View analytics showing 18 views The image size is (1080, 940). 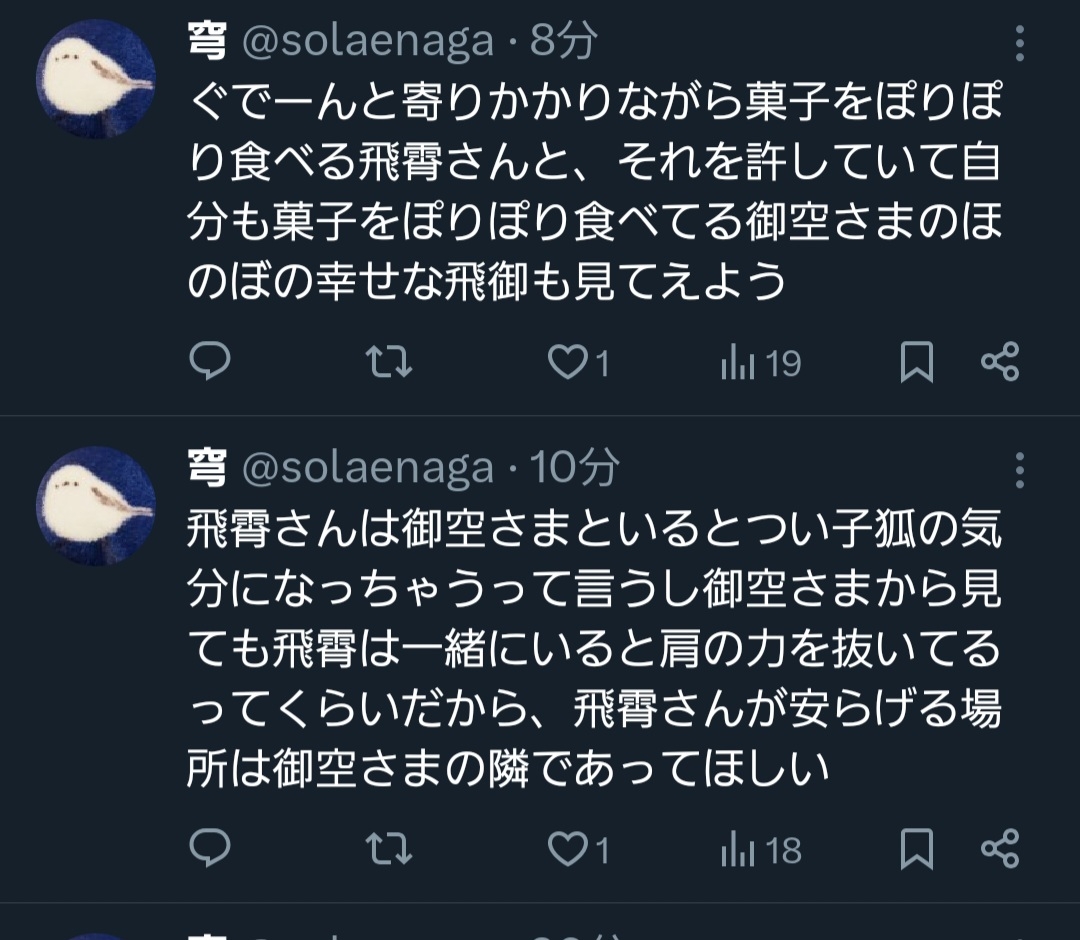[x=760, y=851]
